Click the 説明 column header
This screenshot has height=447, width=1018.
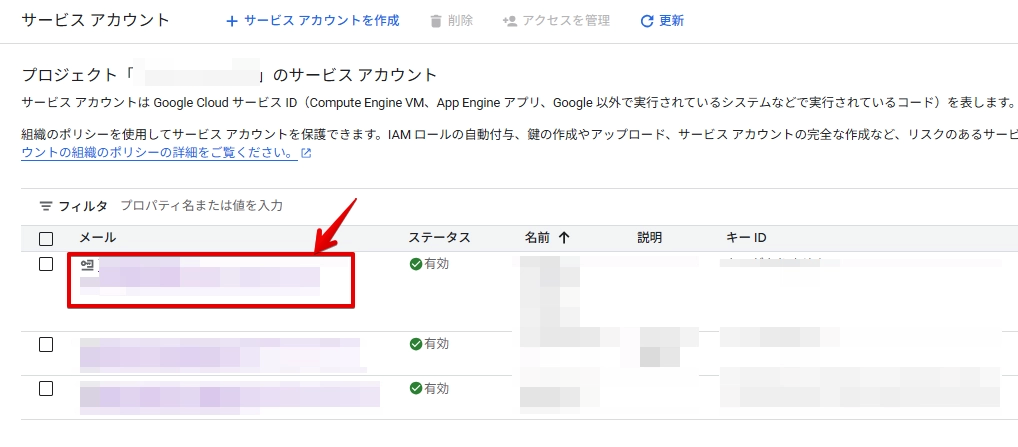[649, 237]
